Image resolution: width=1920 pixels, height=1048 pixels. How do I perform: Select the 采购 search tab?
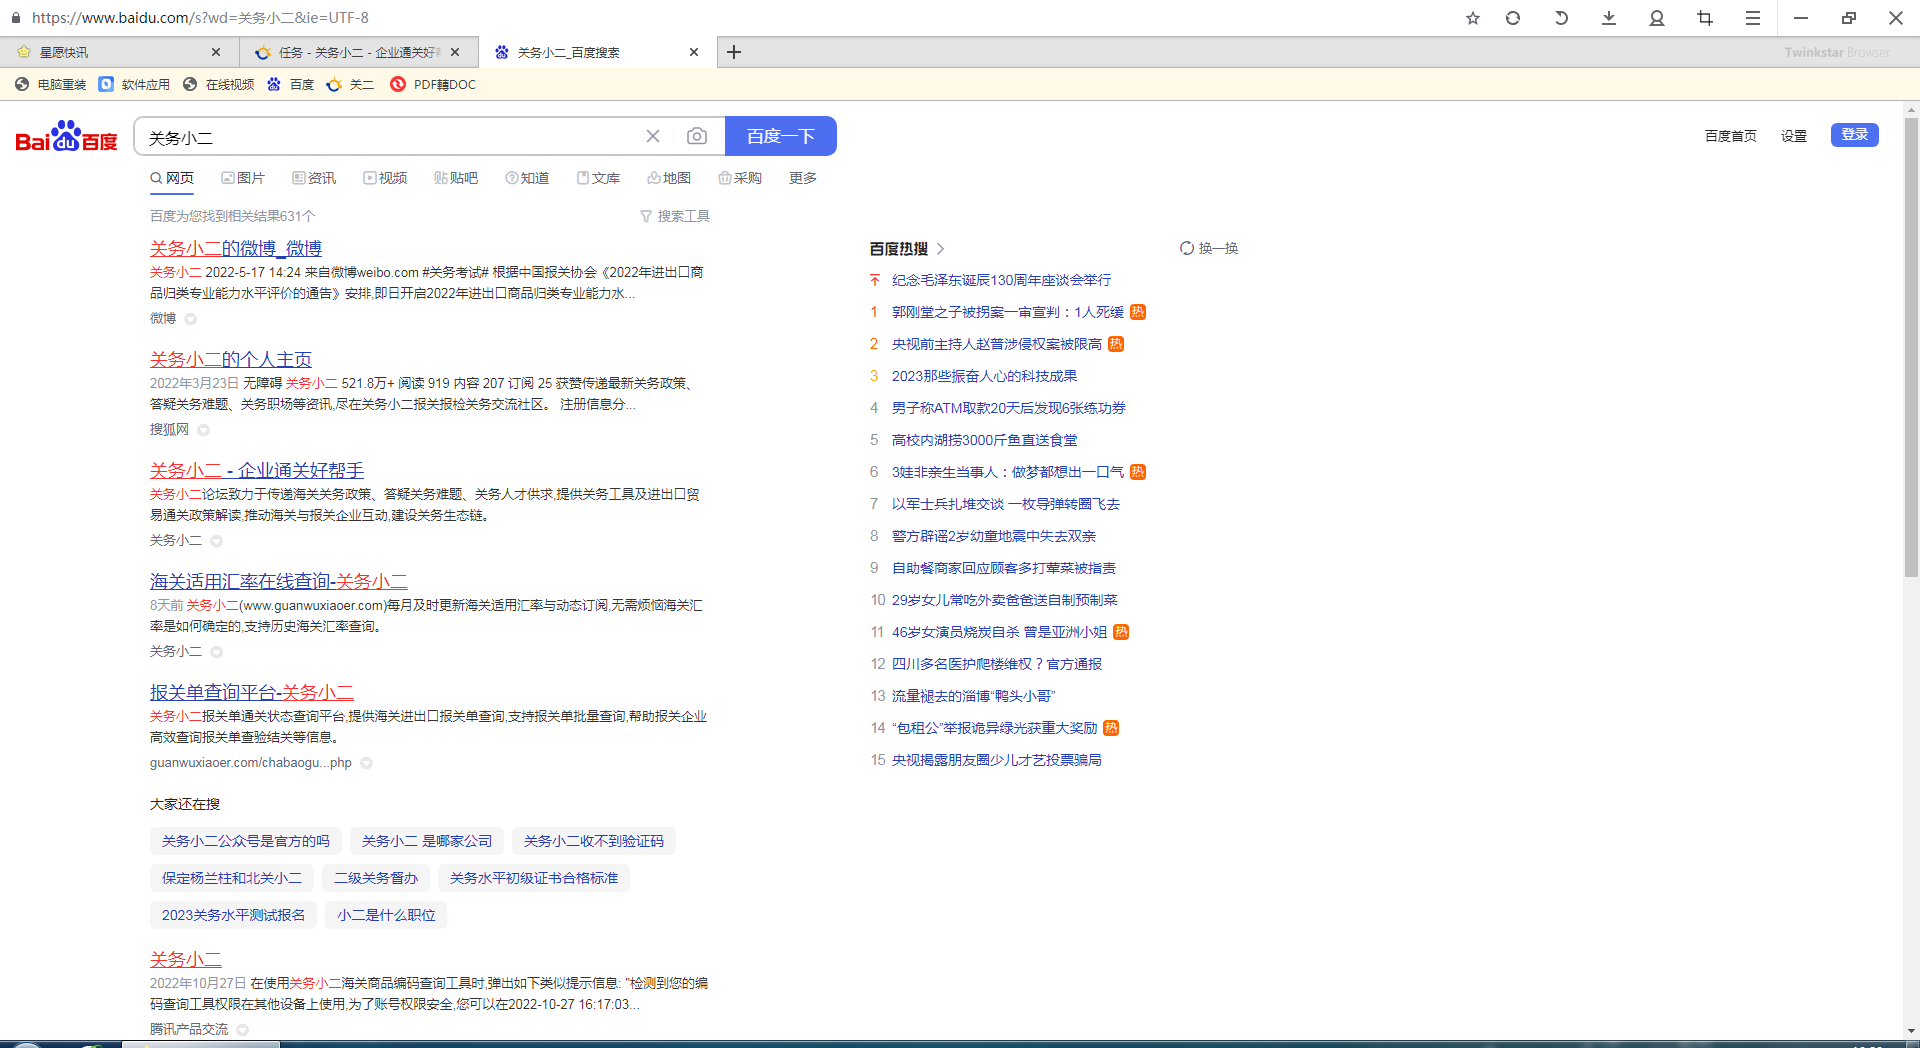740,178
